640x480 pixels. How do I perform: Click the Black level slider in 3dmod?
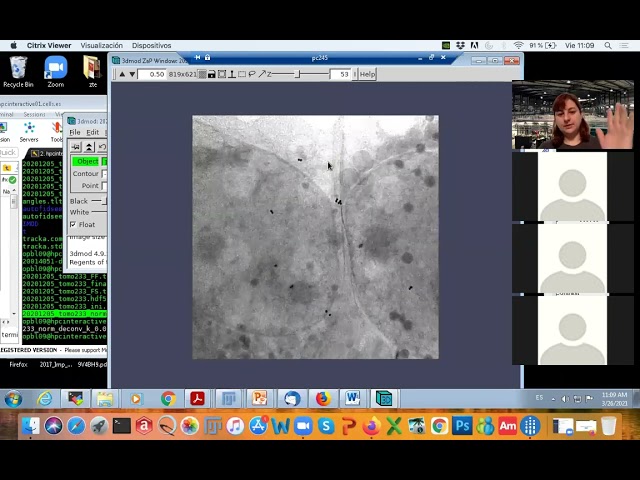(x=100, y=201)
